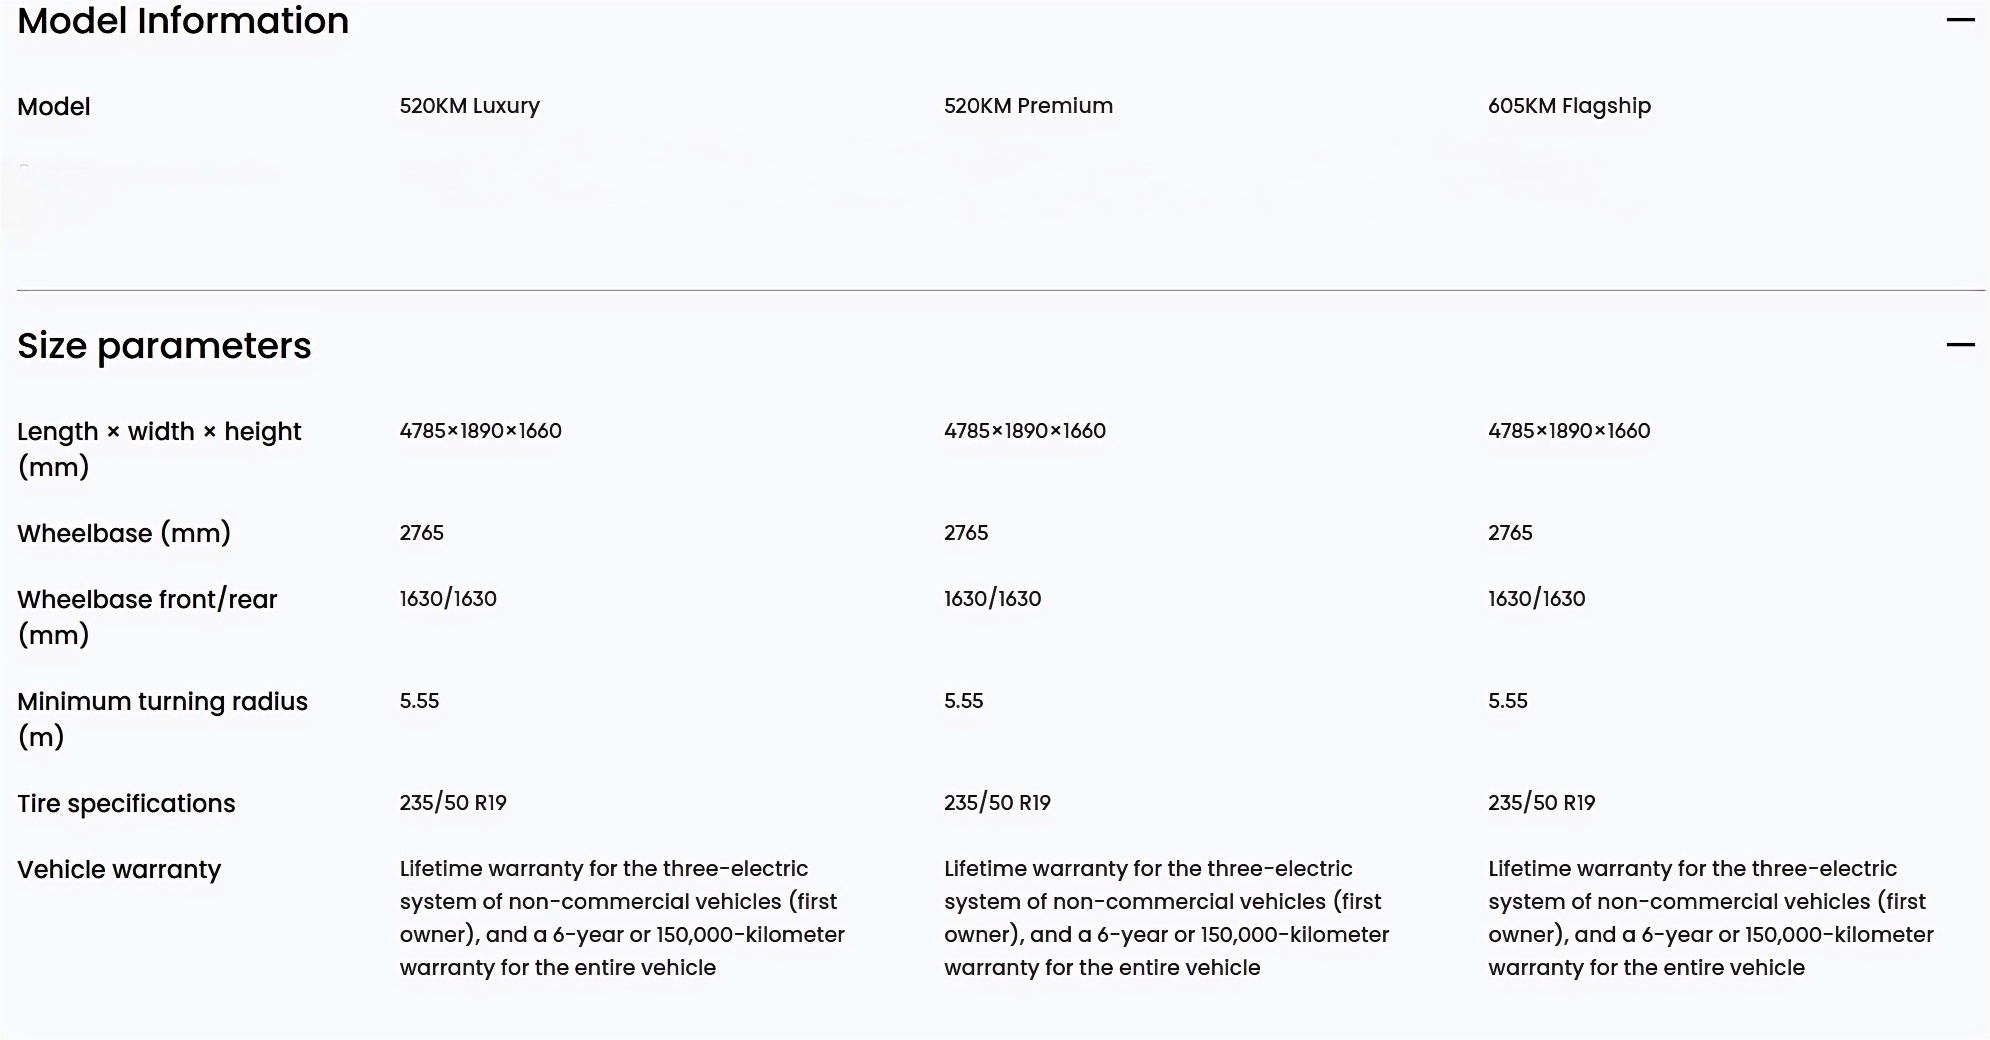Click Premium turning radius value 5.55
The image size is (1990, 1040).
[x=964, y=701]
